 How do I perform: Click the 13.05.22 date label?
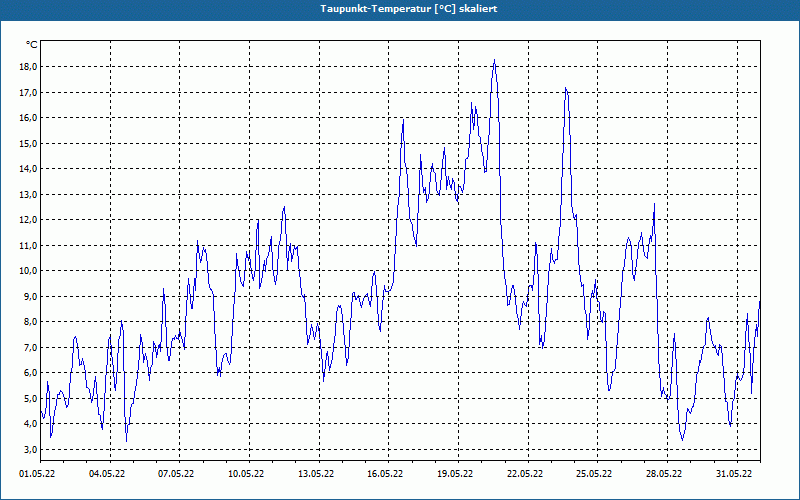(x=316, y=474)
